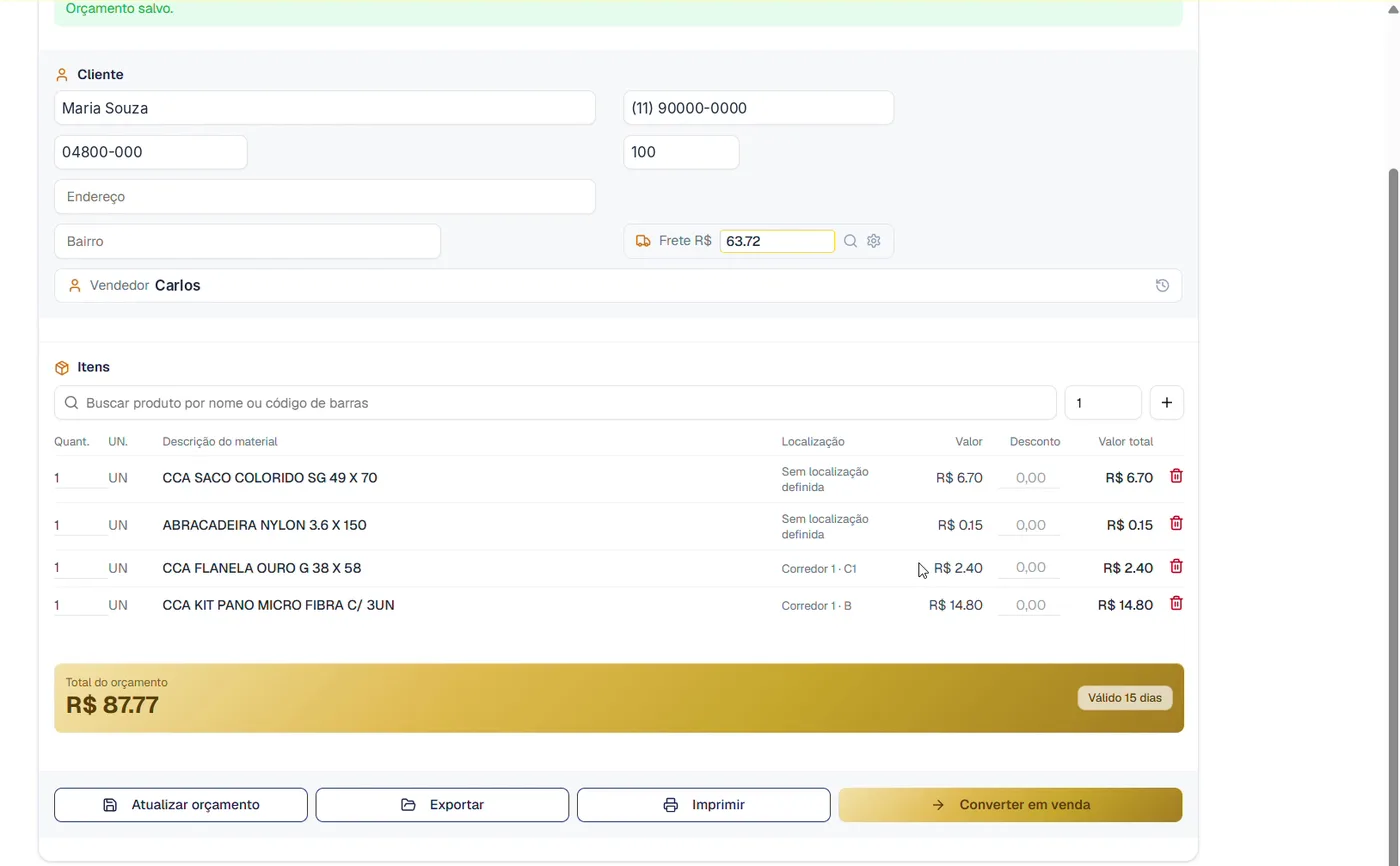Delete the ABRACADEIRA NYLON item row
1400x866 pixels.
[x=1176, y=523]
